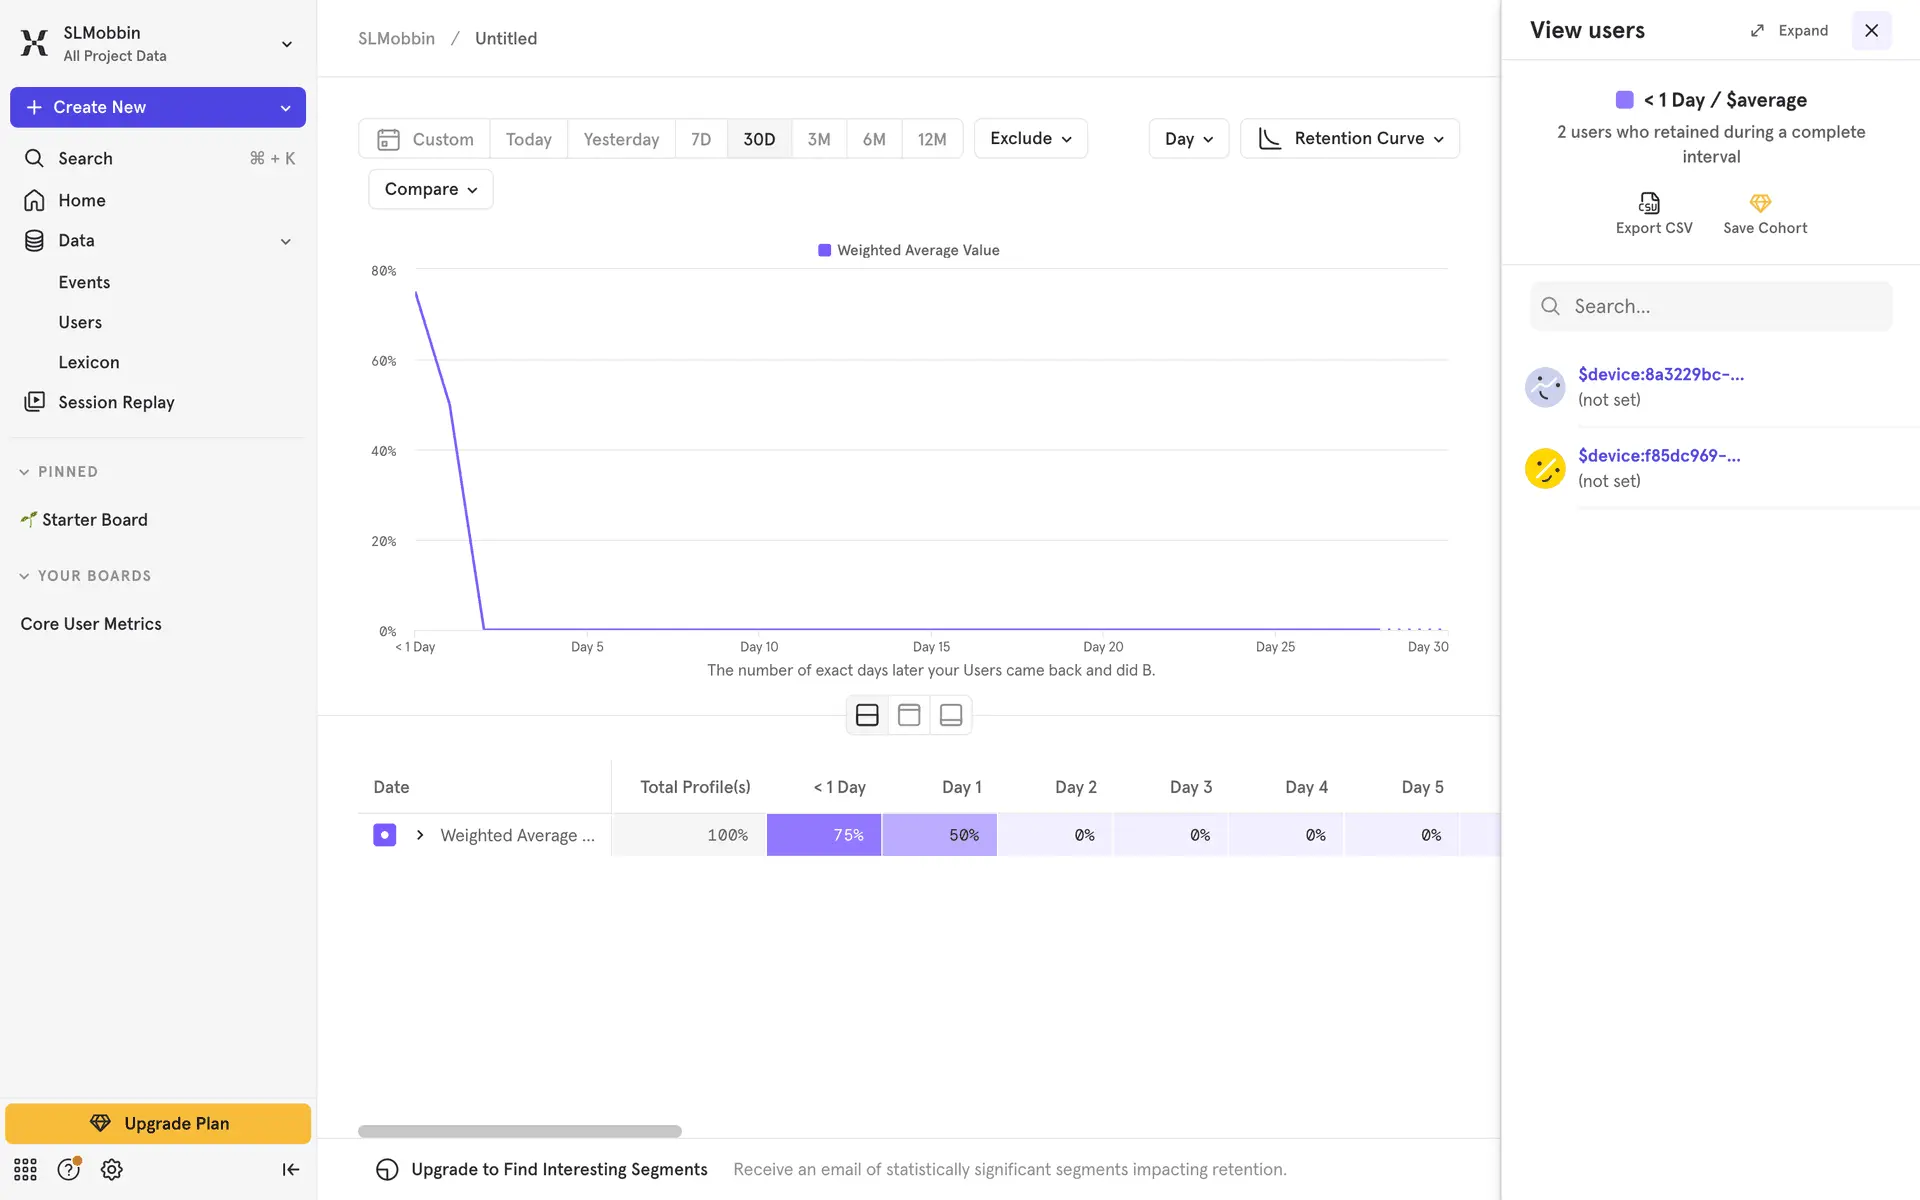Expand the Weighted Average row chevron
The image size is (1920, 1200).
(x=420, y=835)
